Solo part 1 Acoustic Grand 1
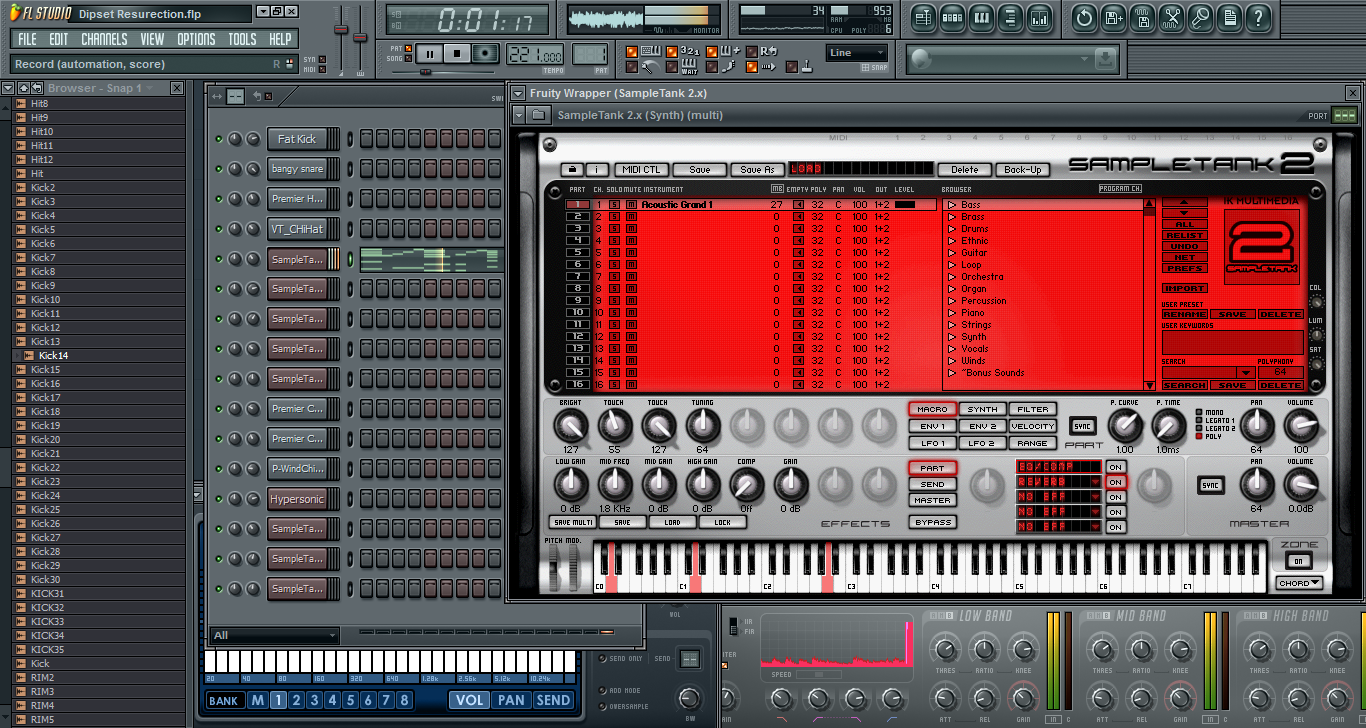This screenshot has width=1366, height=728. 615,205
